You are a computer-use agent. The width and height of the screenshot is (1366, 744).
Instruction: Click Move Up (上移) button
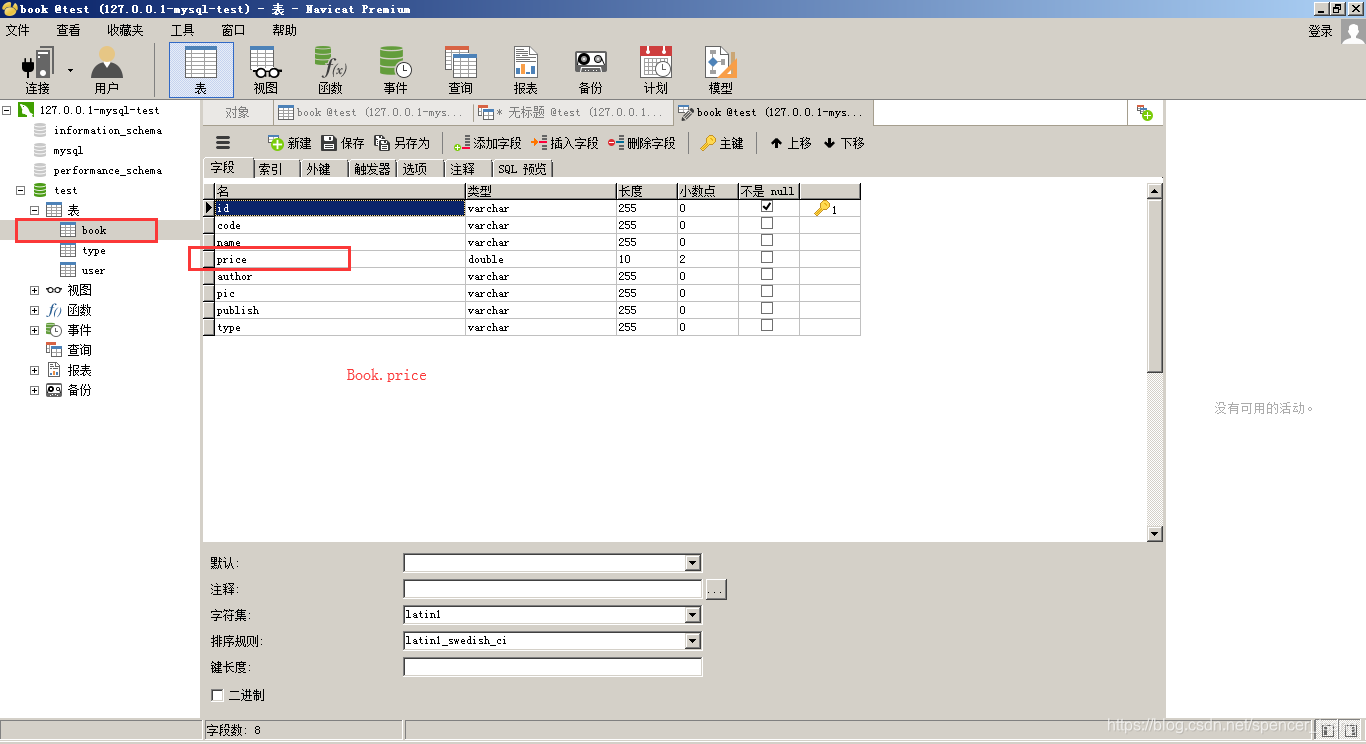click(790, 143)
